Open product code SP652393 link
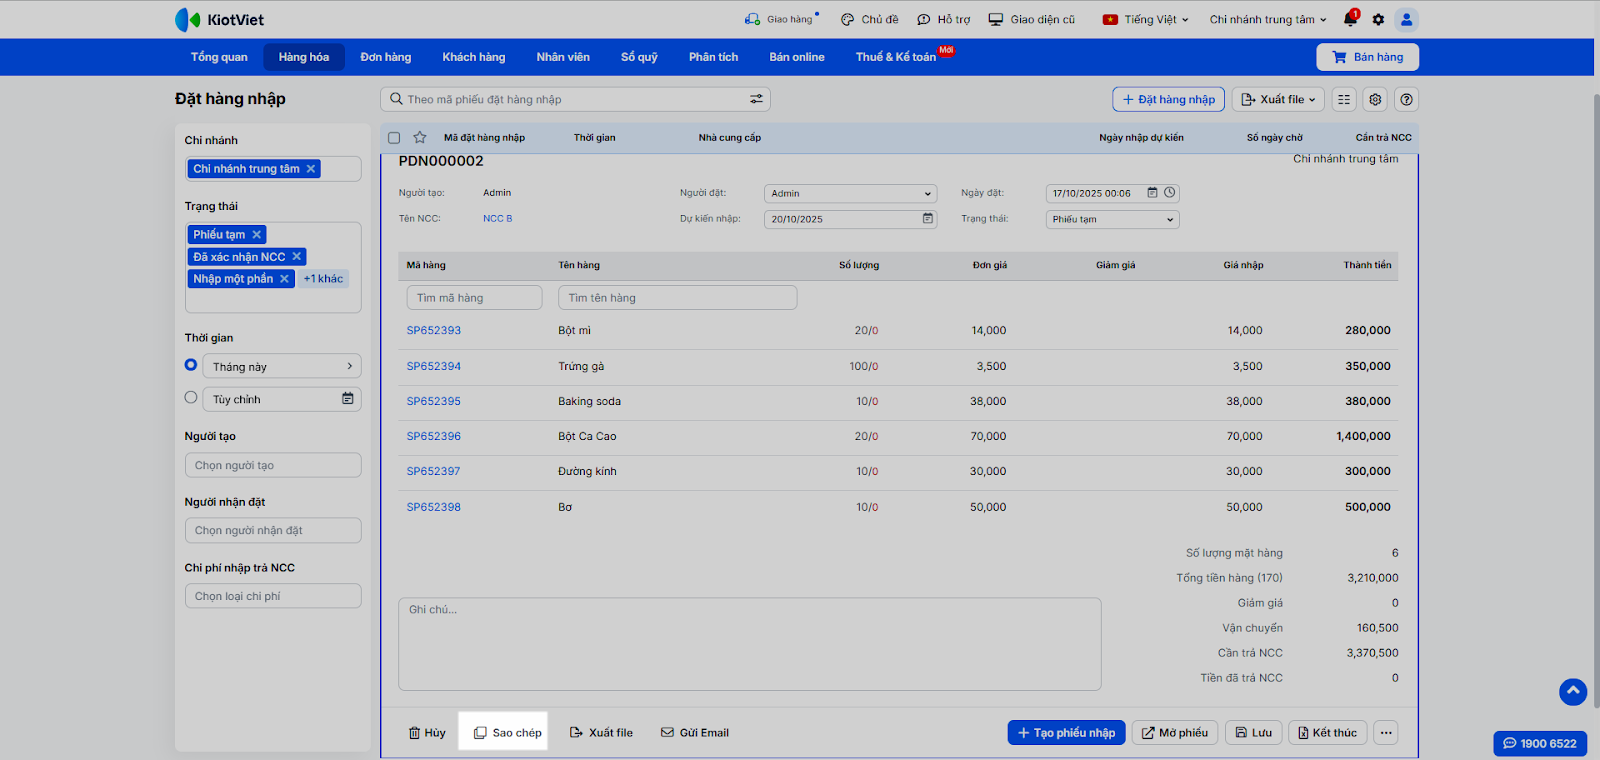 (434, 331)
